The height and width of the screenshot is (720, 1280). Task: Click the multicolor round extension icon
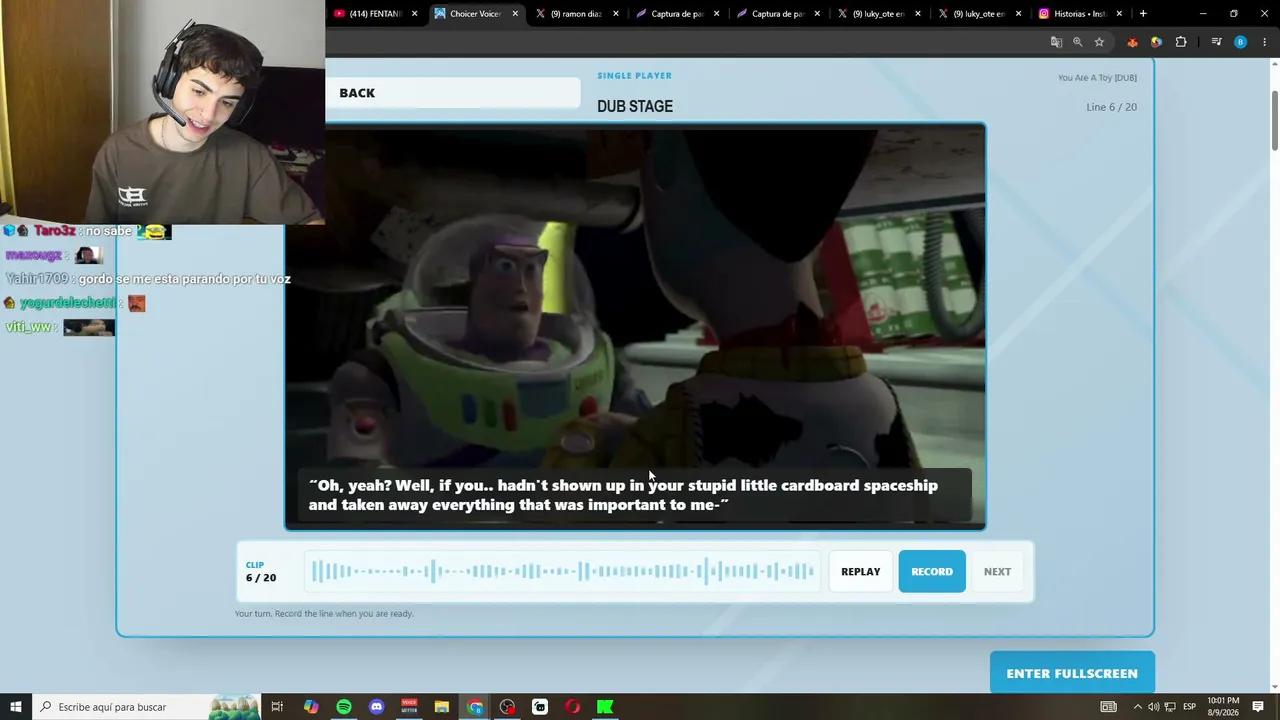point(1156,42)
